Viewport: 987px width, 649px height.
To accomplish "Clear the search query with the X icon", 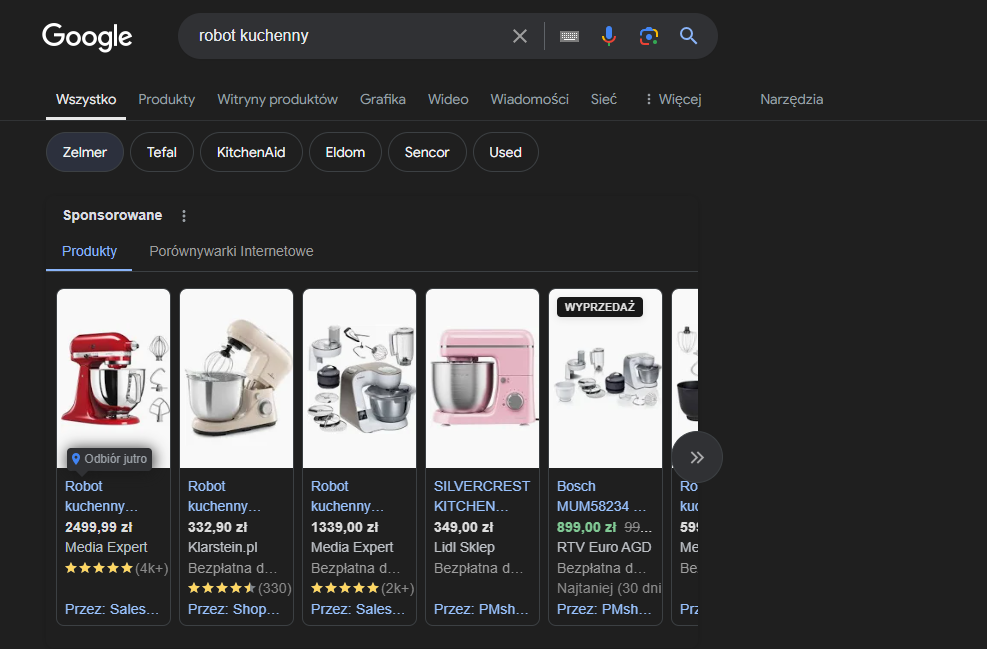I will [520, 36].
